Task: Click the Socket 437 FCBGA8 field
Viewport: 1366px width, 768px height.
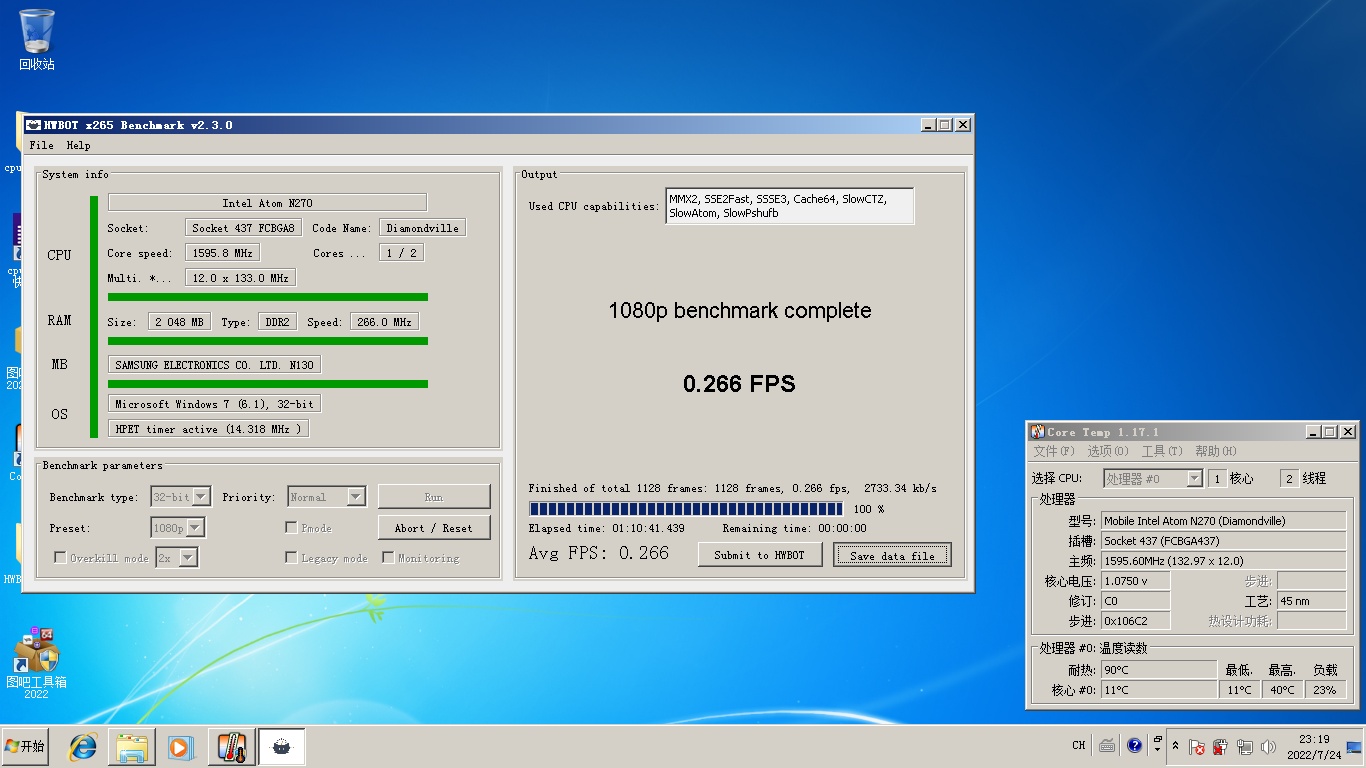Action: click(243, 228)
